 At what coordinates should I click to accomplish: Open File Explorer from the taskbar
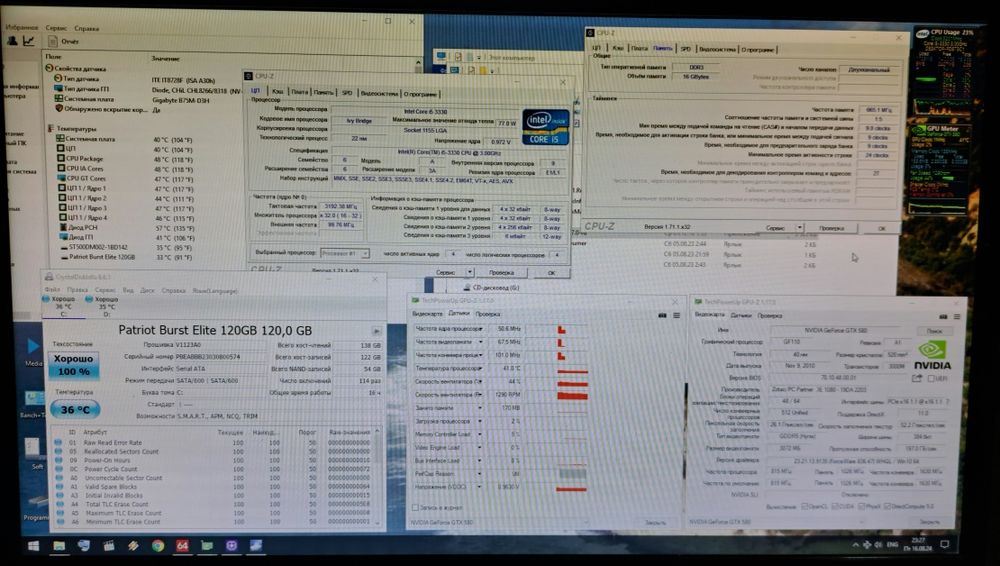[x=59, y=546]
